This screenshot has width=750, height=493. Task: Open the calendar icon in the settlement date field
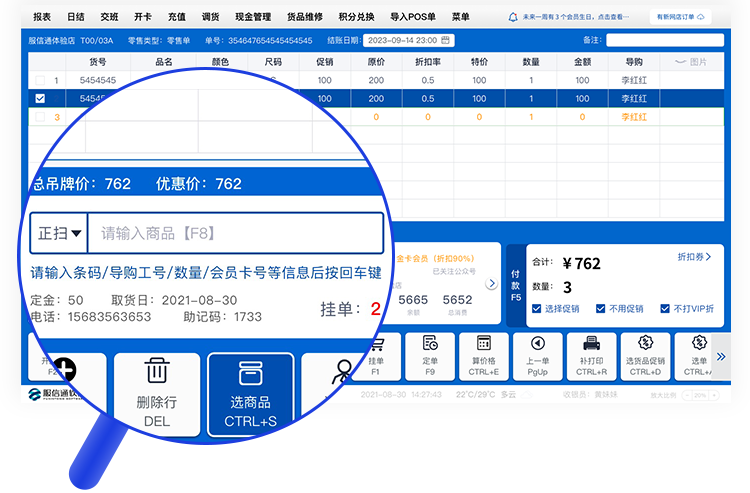[x=445, y=40]
